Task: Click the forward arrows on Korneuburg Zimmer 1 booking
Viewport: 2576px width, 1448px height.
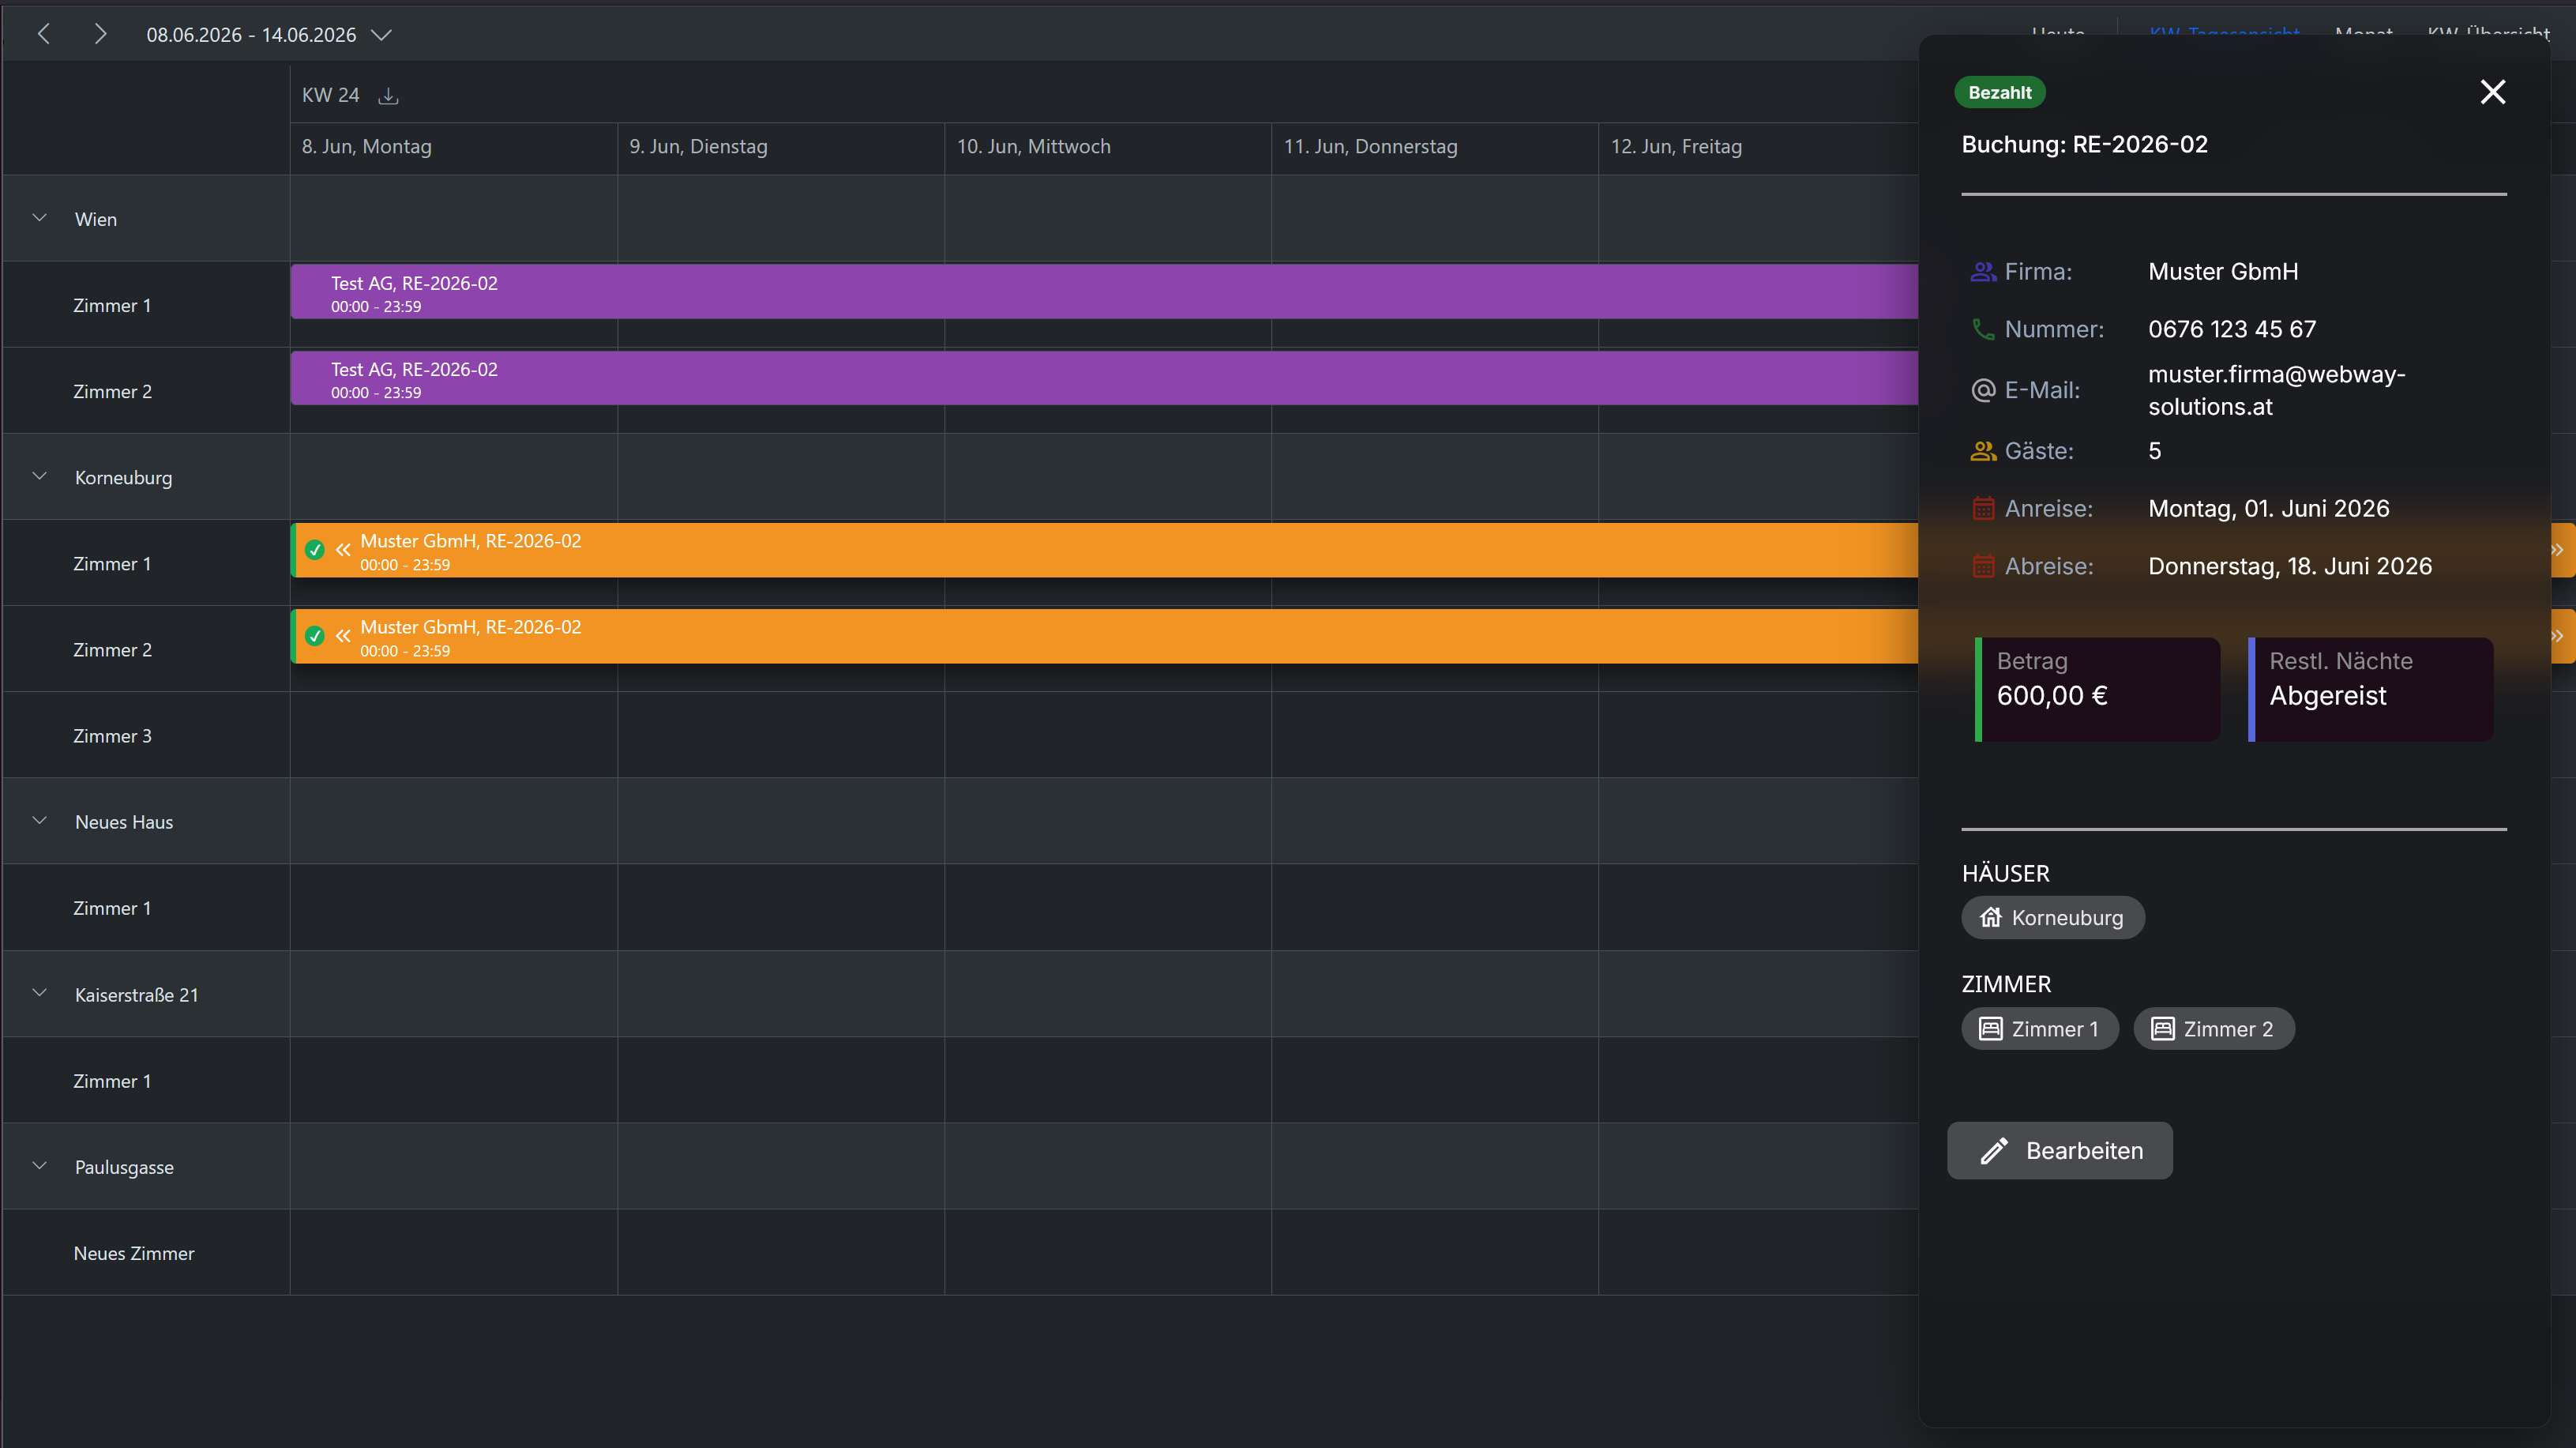Action: [x=2558, y=550]
